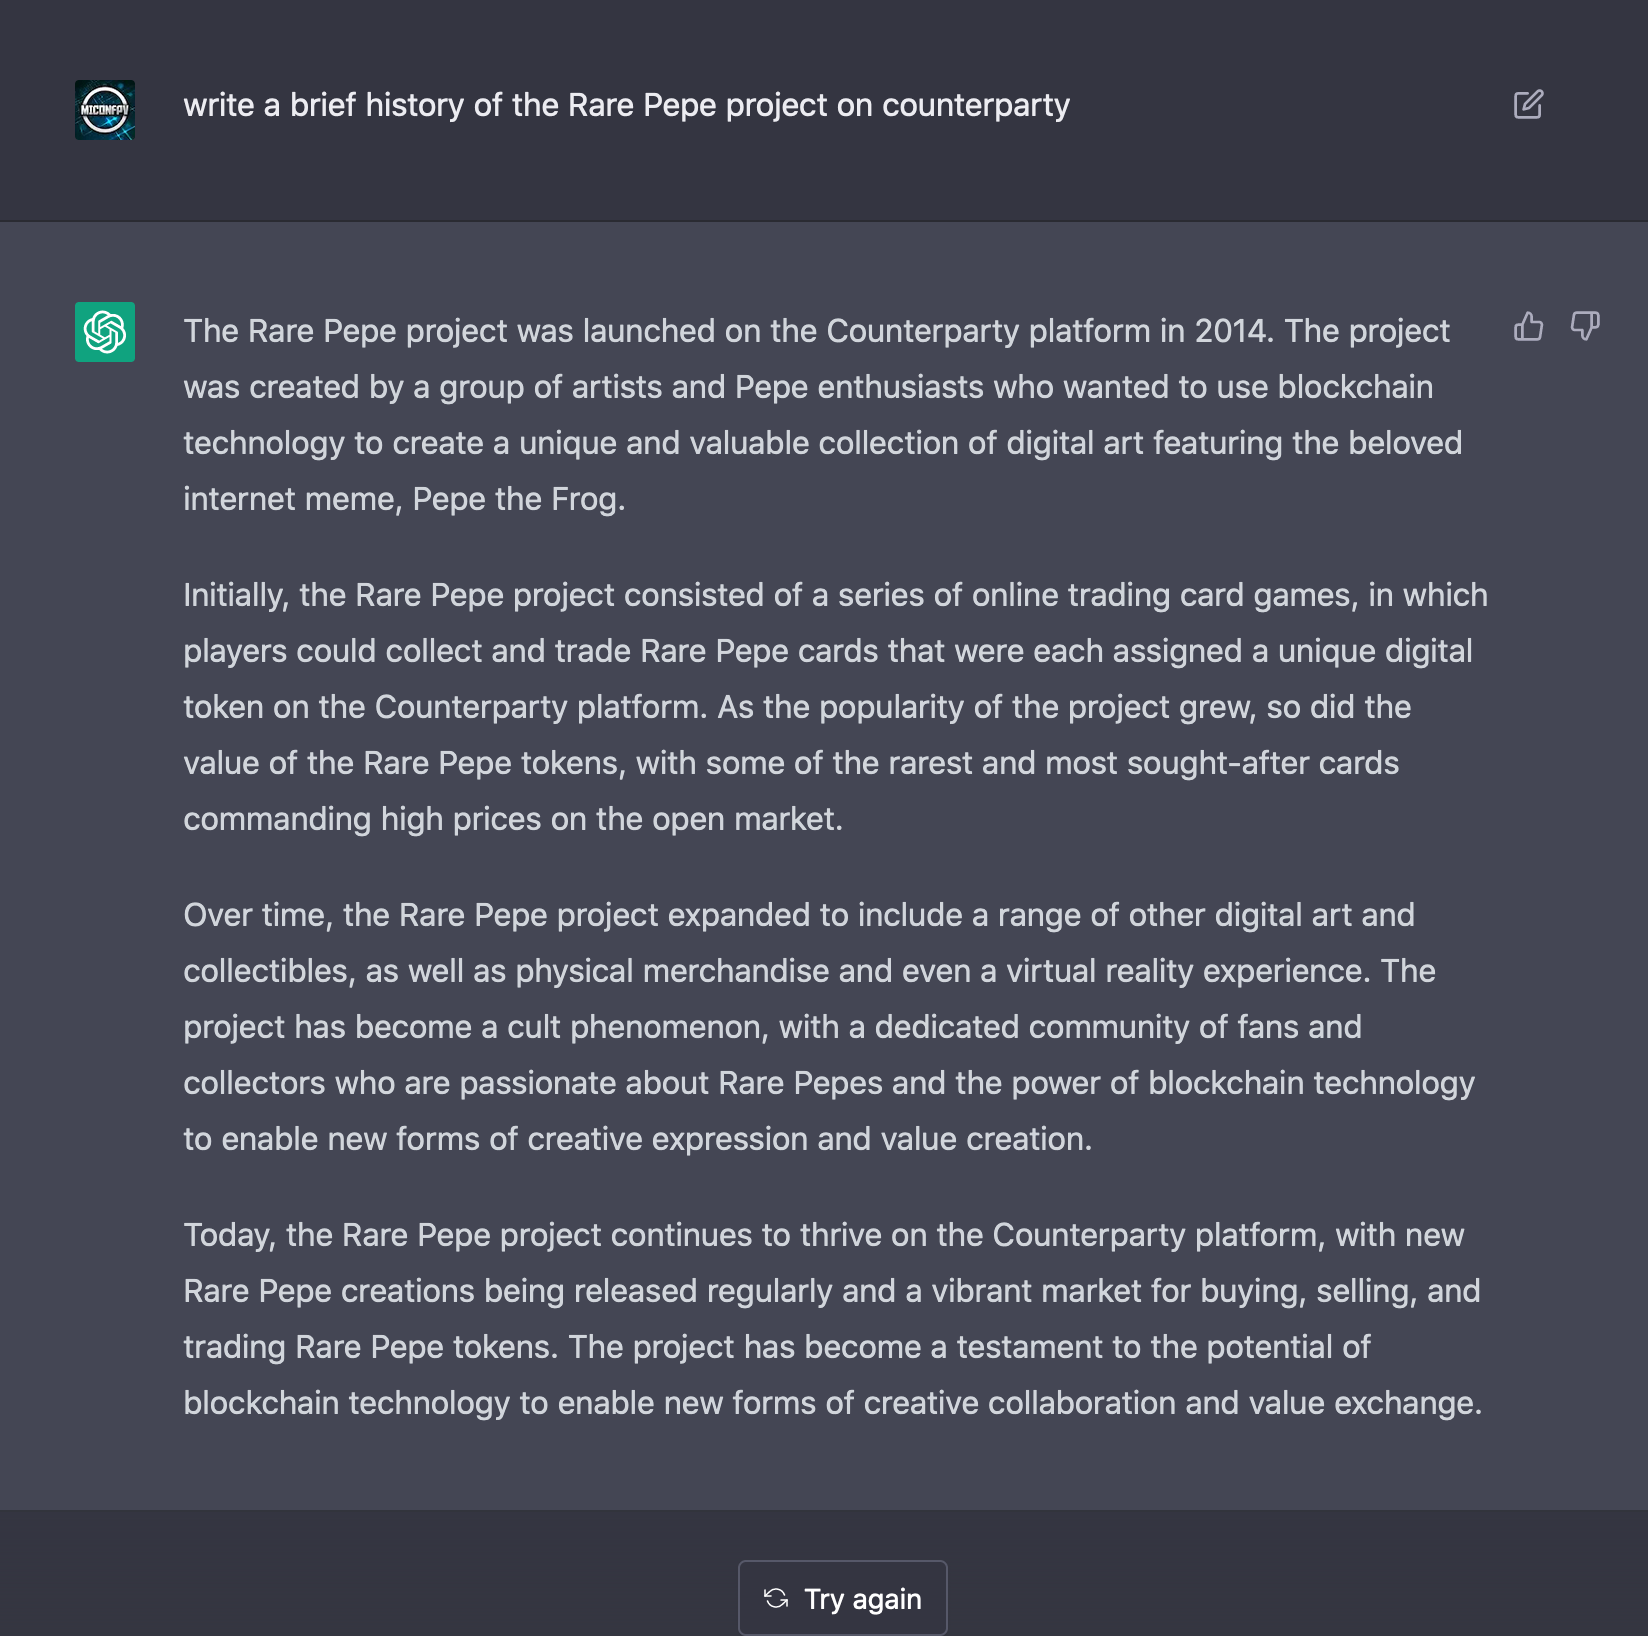
Task: Click the phrase "cult phenomenon" in the third paragraph
Action: [638, 1027]
